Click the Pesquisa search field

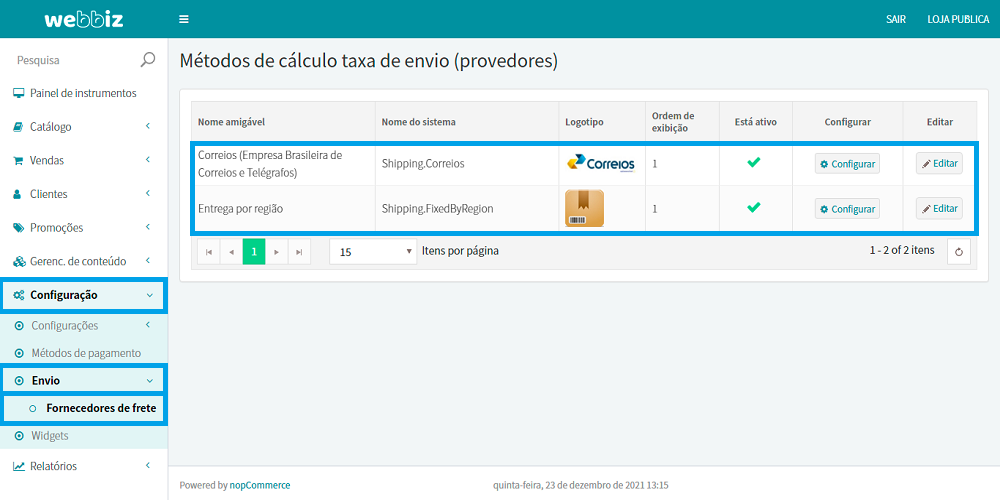[x=70, y=60]
